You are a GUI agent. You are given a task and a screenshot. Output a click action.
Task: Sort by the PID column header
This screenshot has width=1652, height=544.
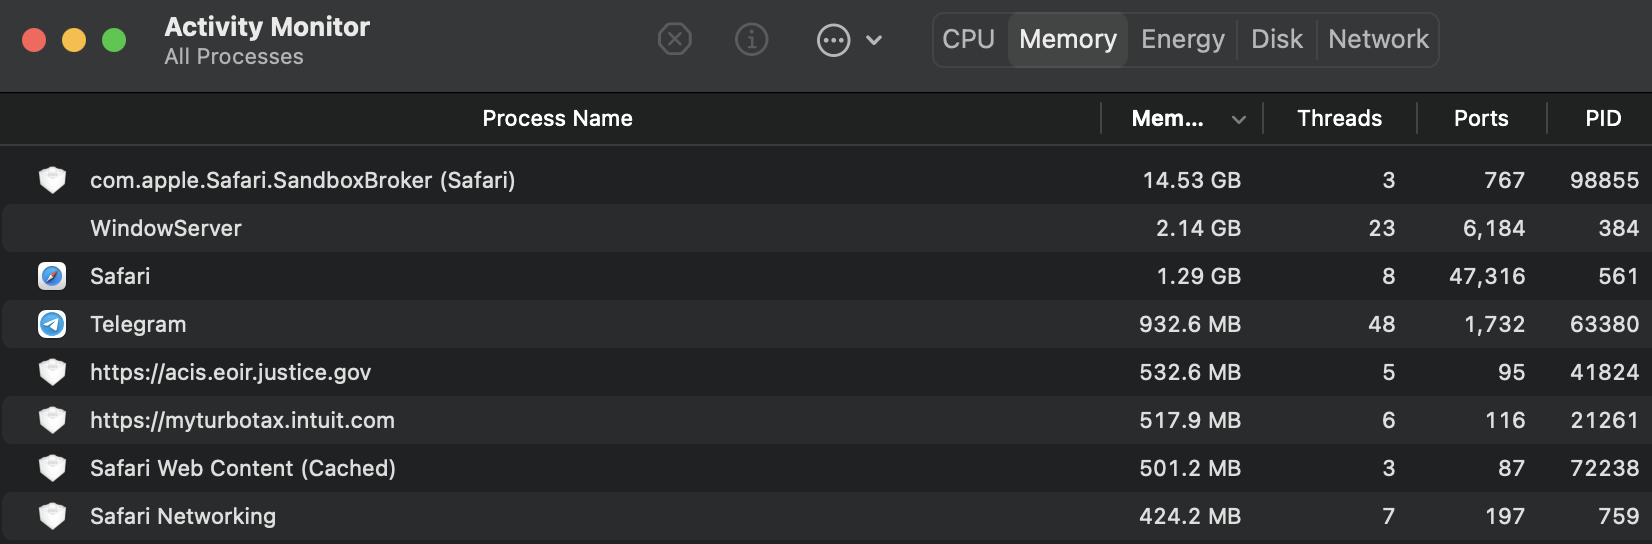point(1602,119)
